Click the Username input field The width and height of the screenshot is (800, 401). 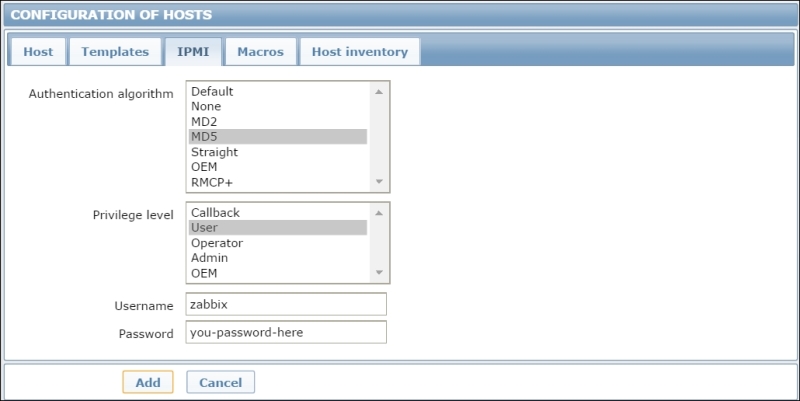pyautogui.click(x=286, y=305)
